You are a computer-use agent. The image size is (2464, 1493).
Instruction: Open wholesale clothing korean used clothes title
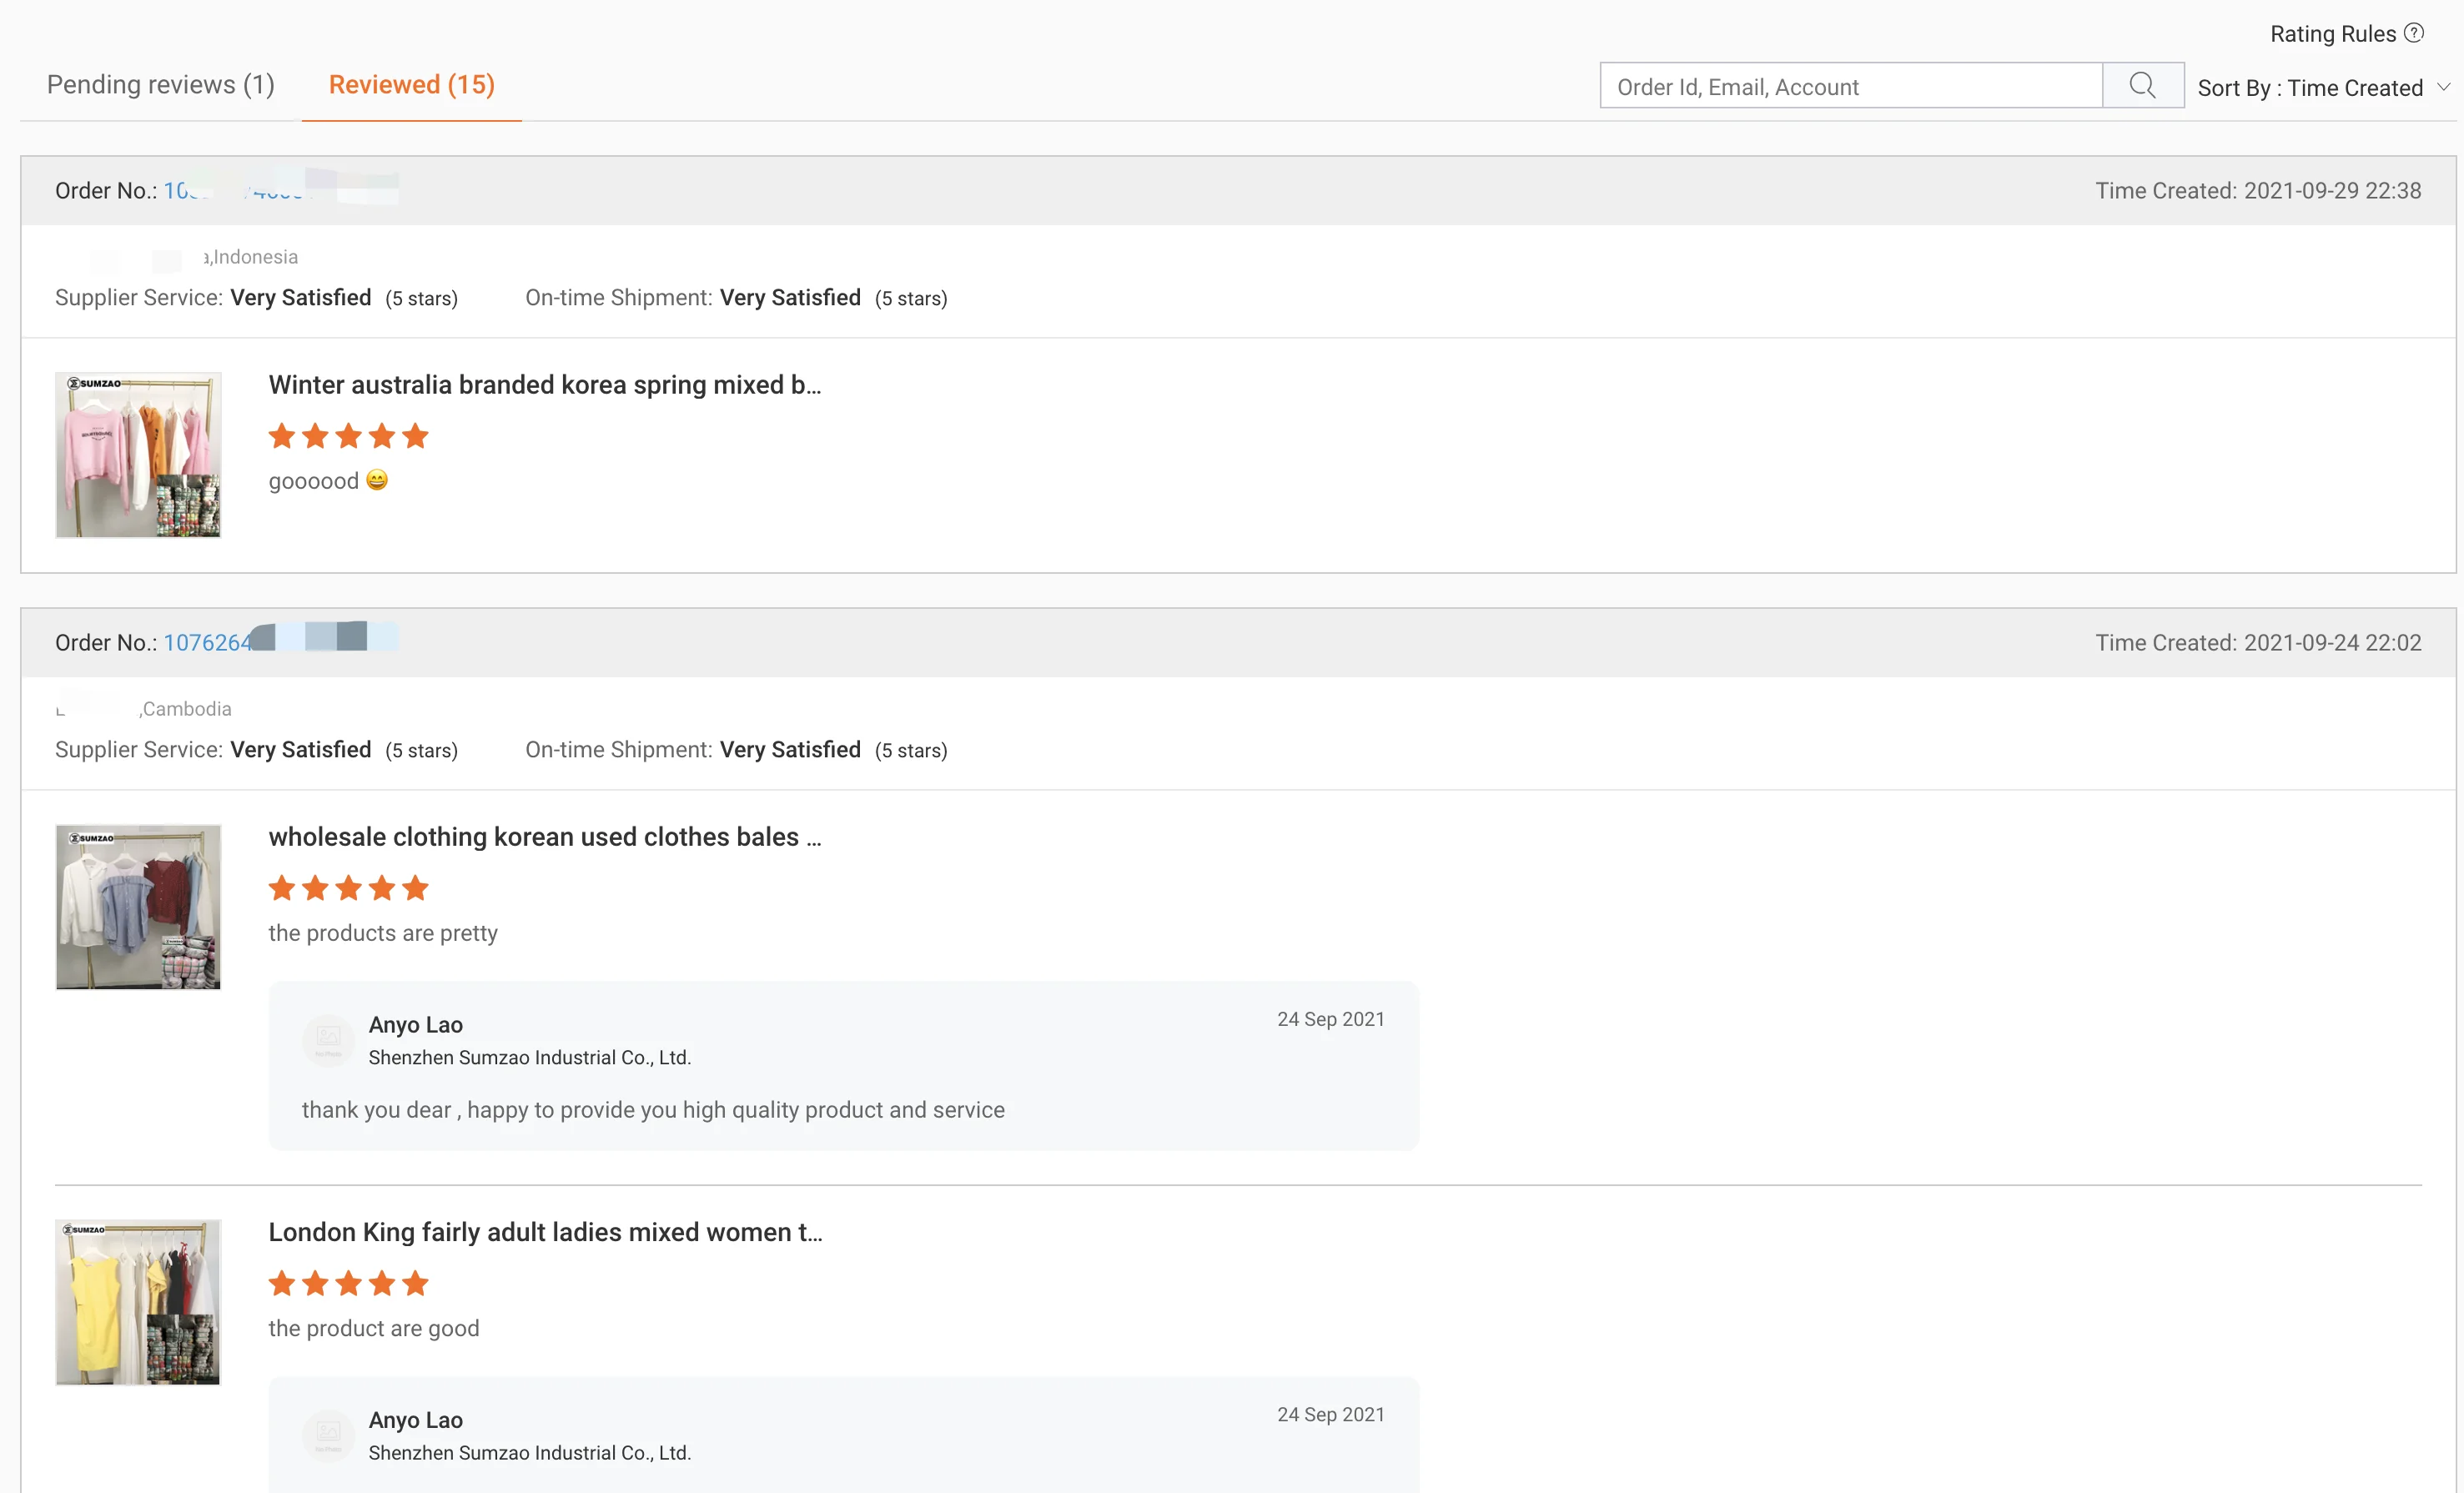(x=545, y=837)
